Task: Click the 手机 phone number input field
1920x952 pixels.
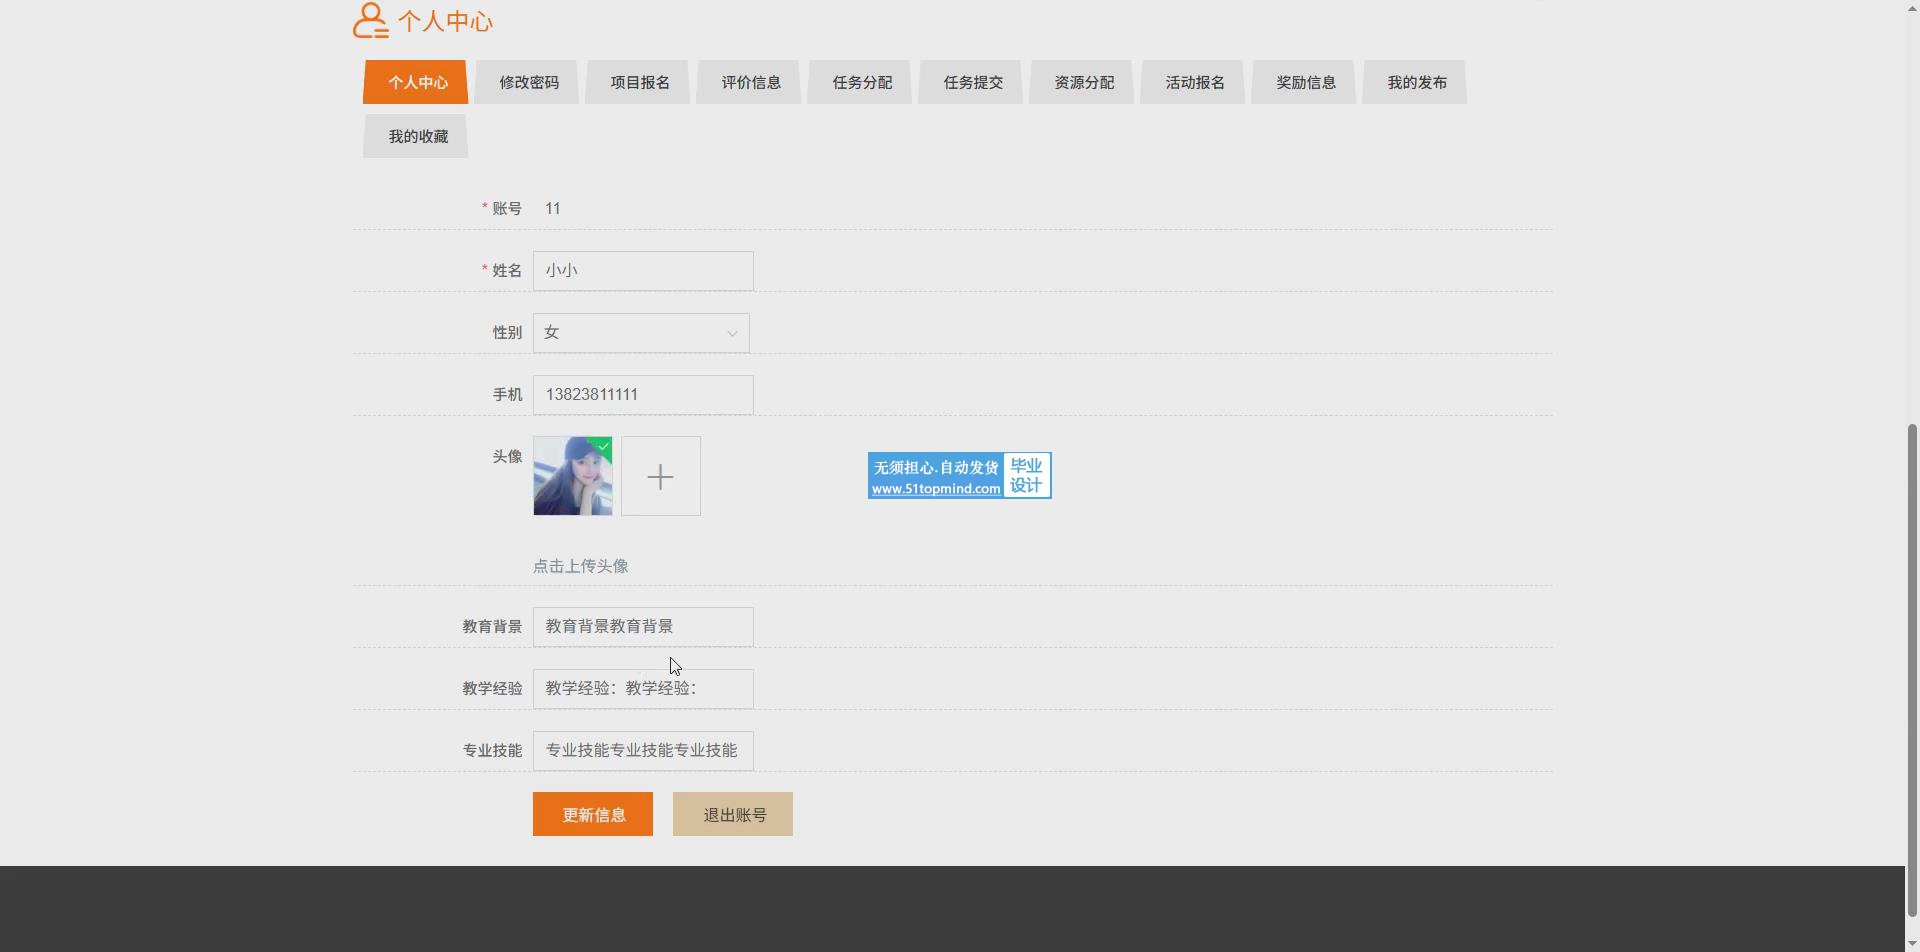Action: (x=642, y=395)
